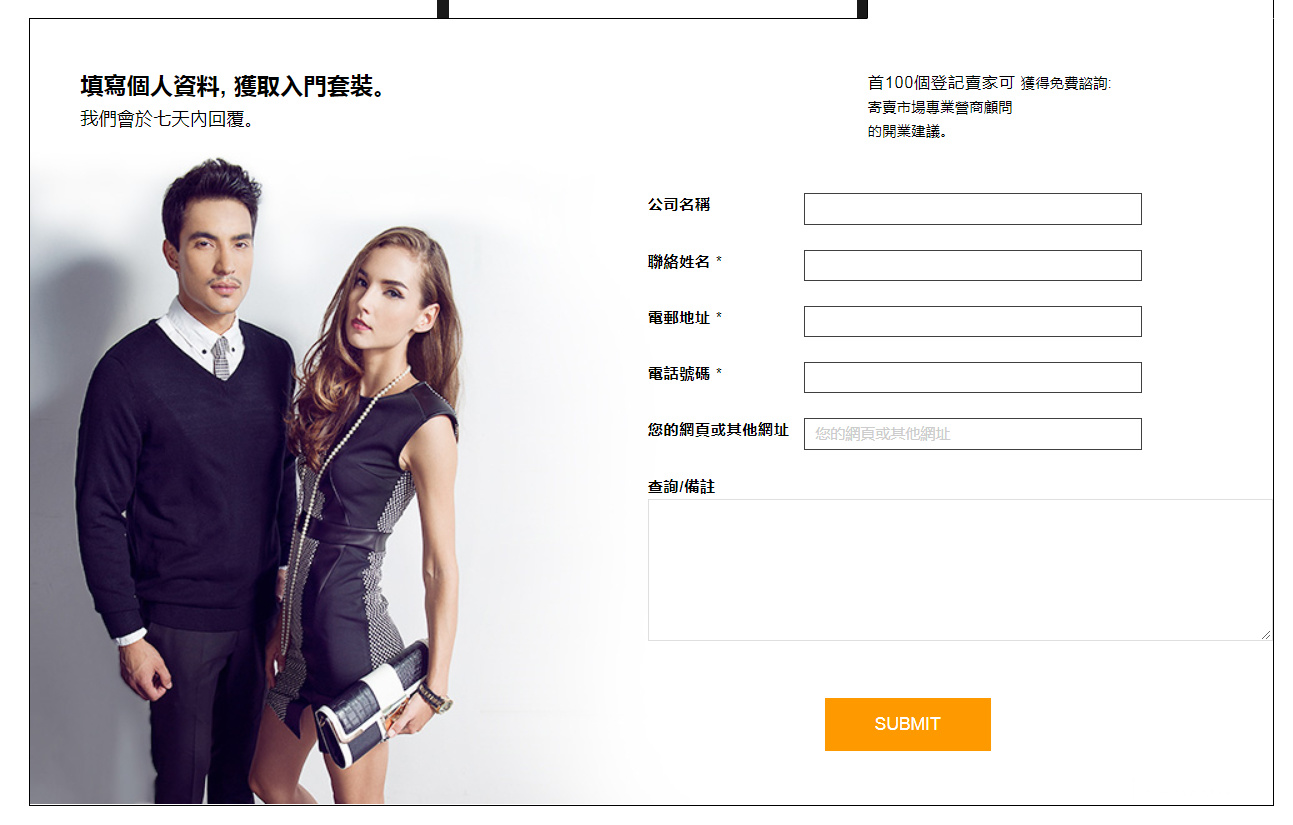Click into the 電話號碼 field
1293x825 pixels.
tap(972, 377)
